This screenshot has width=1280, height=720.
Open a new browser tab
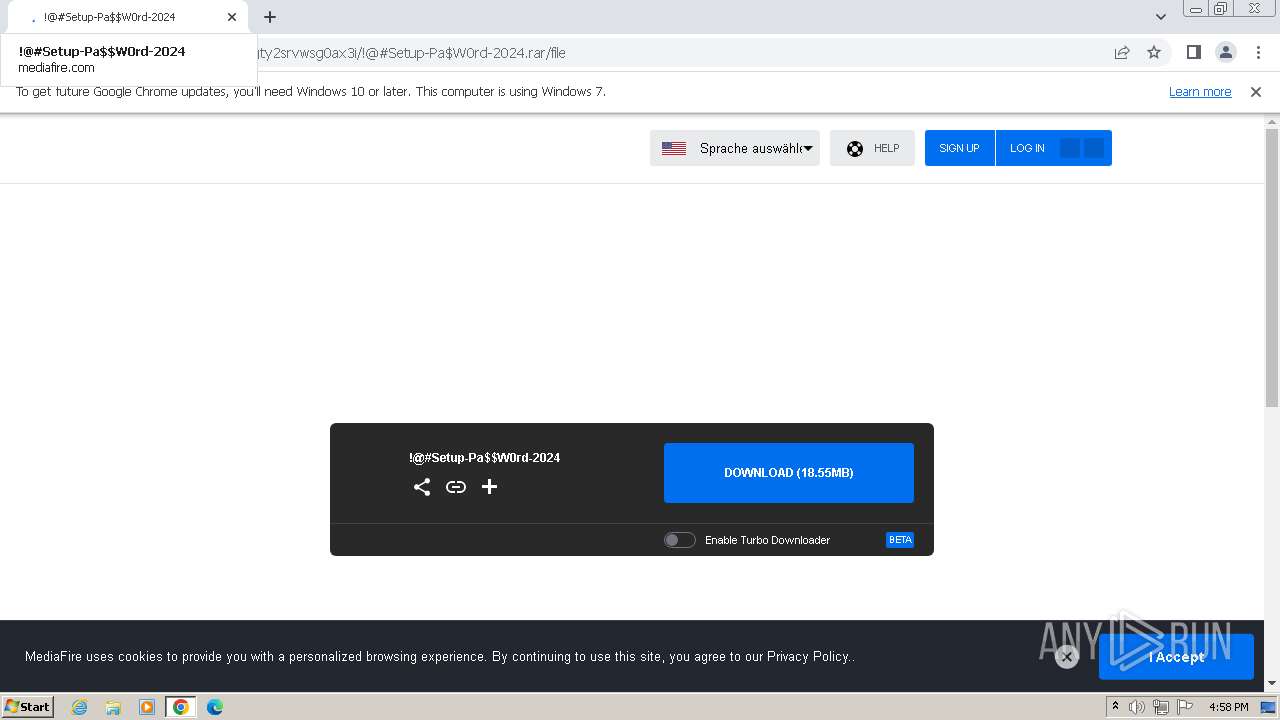coord(270,17)
